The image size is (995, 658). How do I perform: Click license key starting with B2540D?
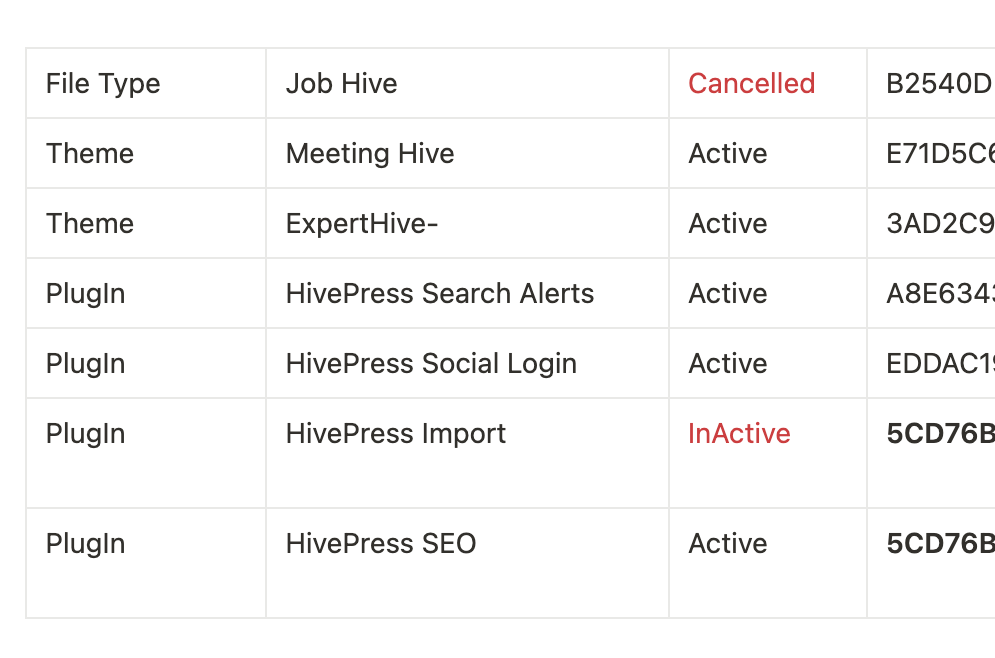point(940,84)
